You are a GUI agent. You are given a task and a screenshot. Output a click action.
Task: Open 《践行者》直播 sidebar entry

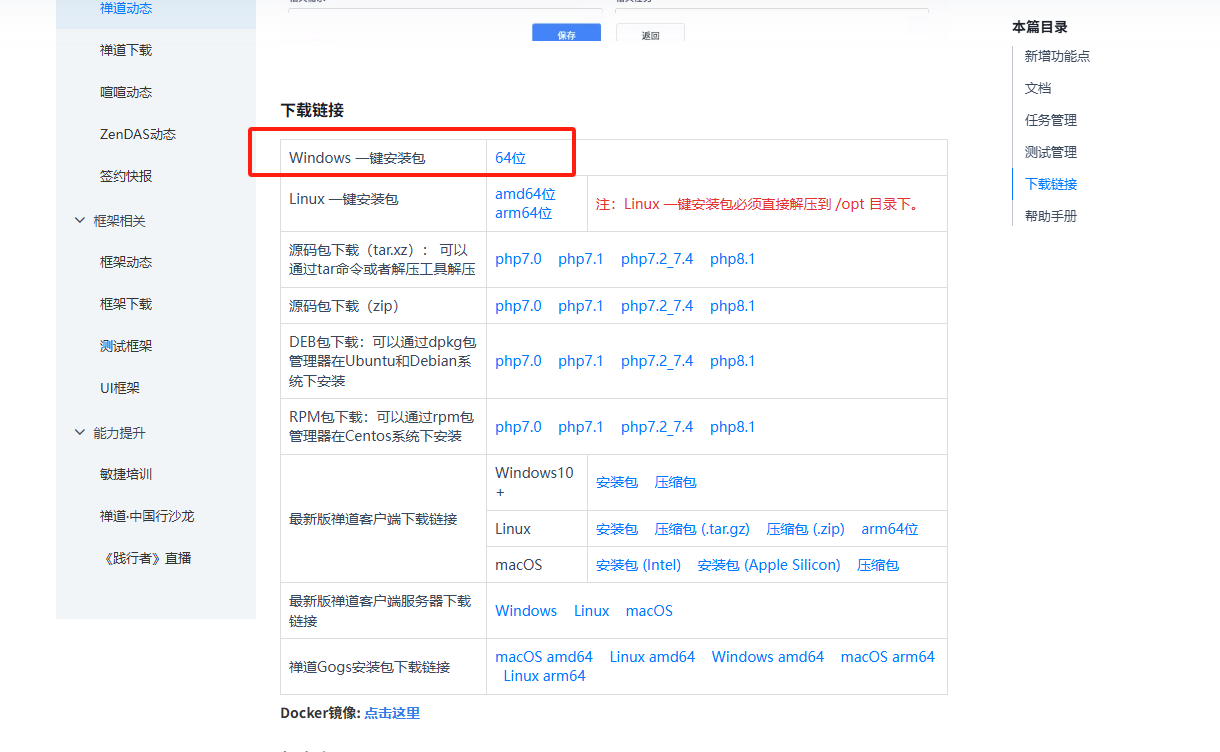(146, 558)
